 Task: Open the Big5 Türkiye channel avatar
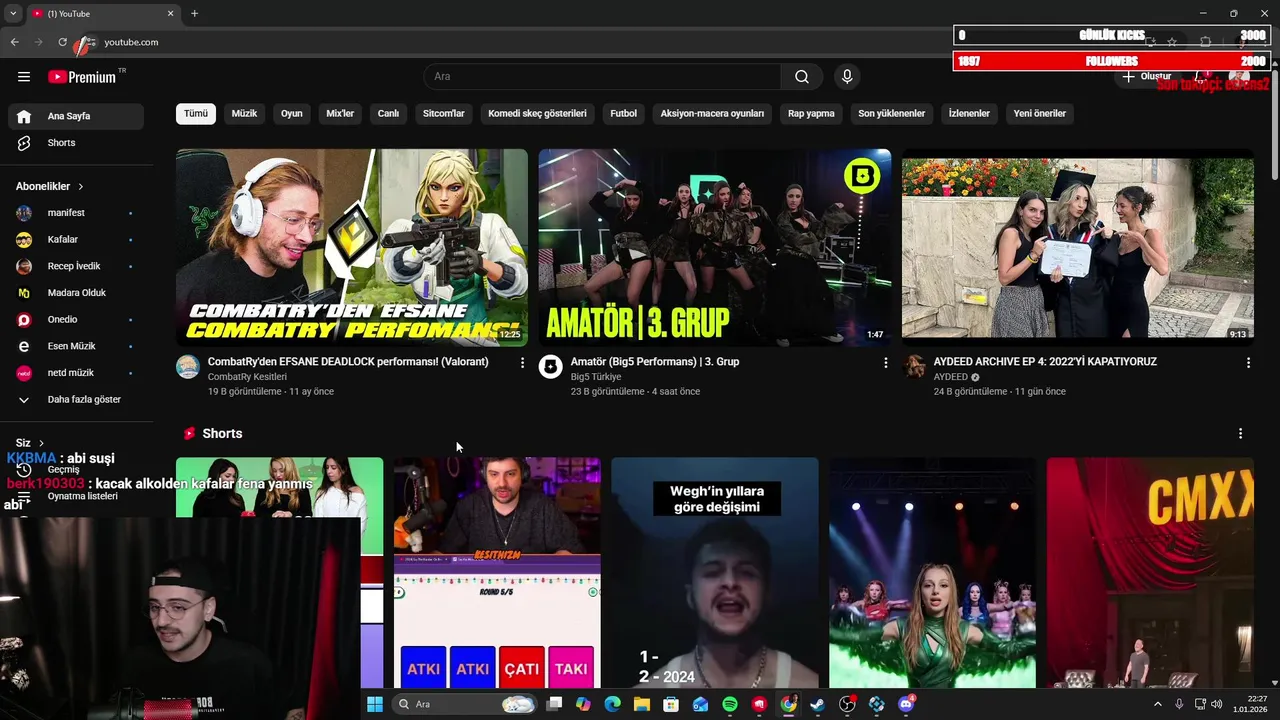[x=551, y=366]
